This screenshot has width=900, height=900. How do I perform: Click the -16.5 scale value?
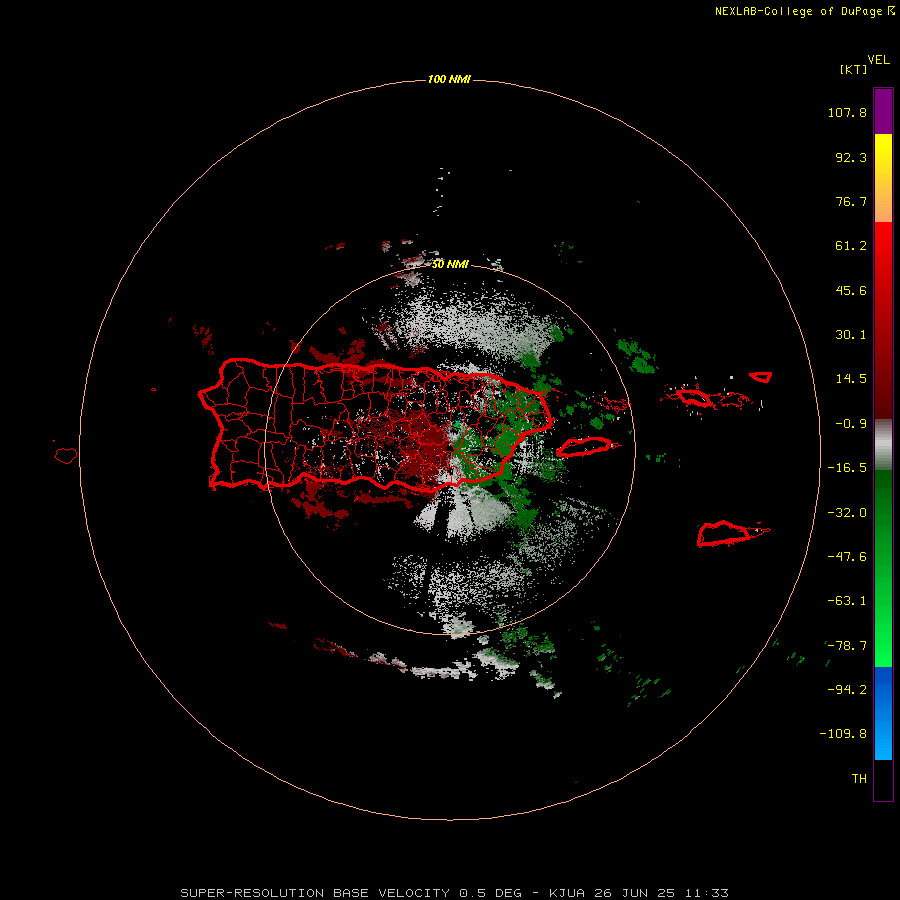tap(847, 468)
